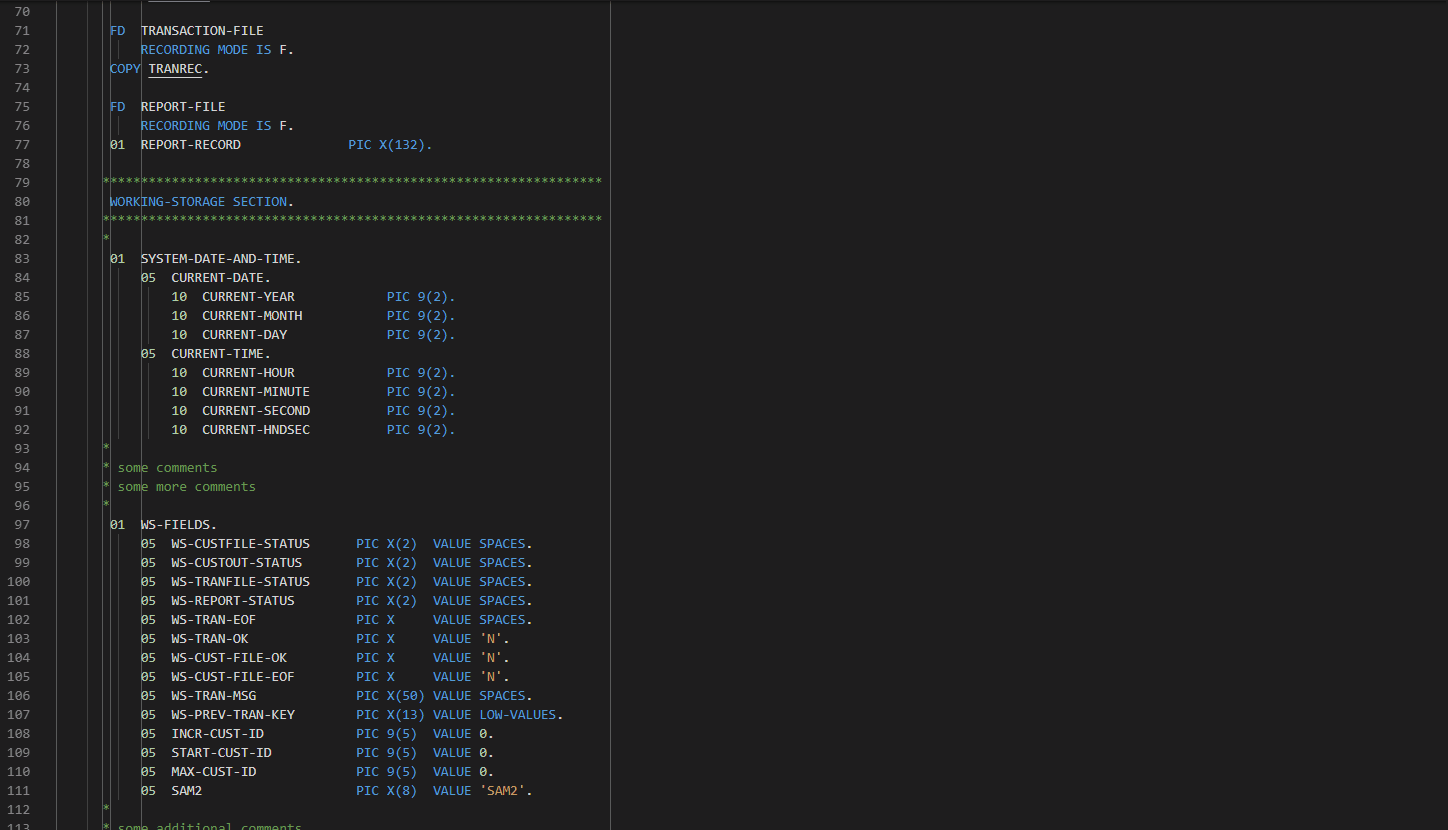Click the WS-CUSTOUT-STATUS field

[236, 563]
